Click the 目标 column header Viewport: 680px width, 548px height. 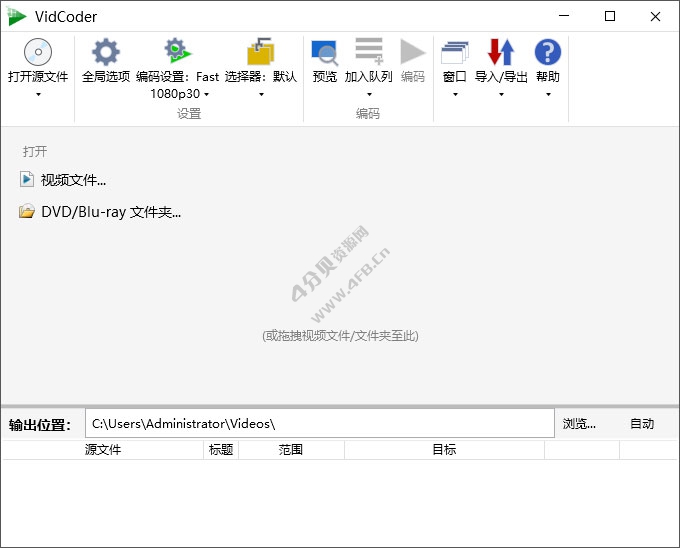444,450
